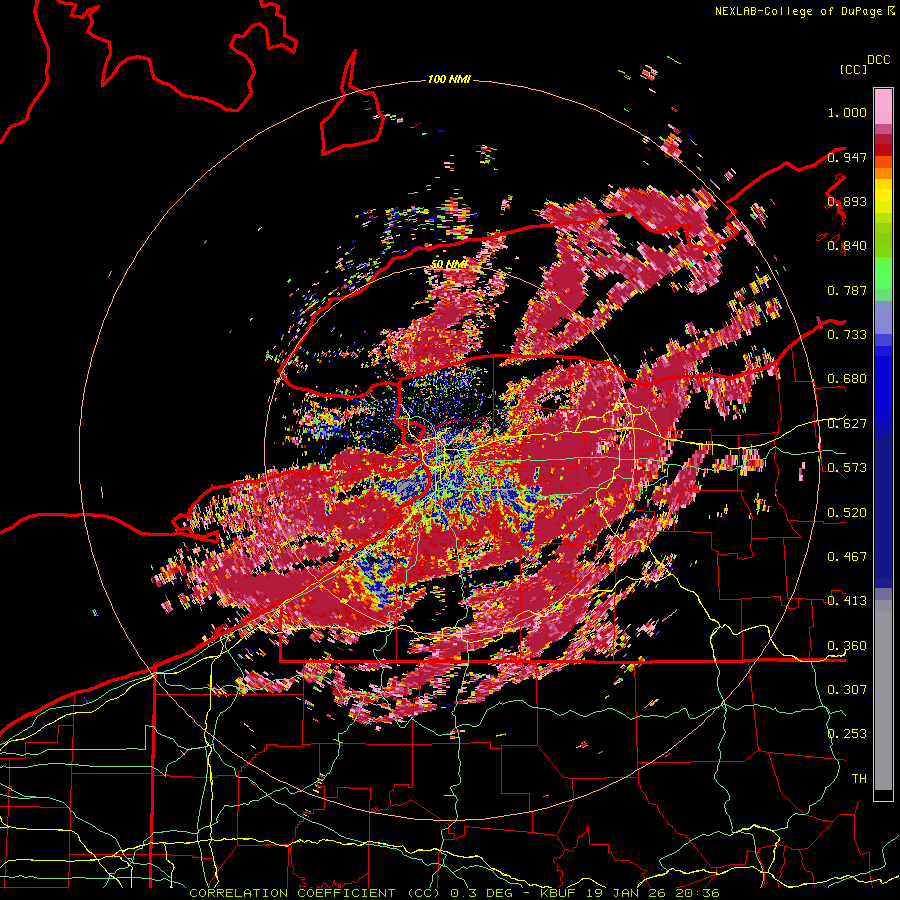Click the [CC] legend unit label
Screen dimensions: 900x900
[x=853, y=69]
